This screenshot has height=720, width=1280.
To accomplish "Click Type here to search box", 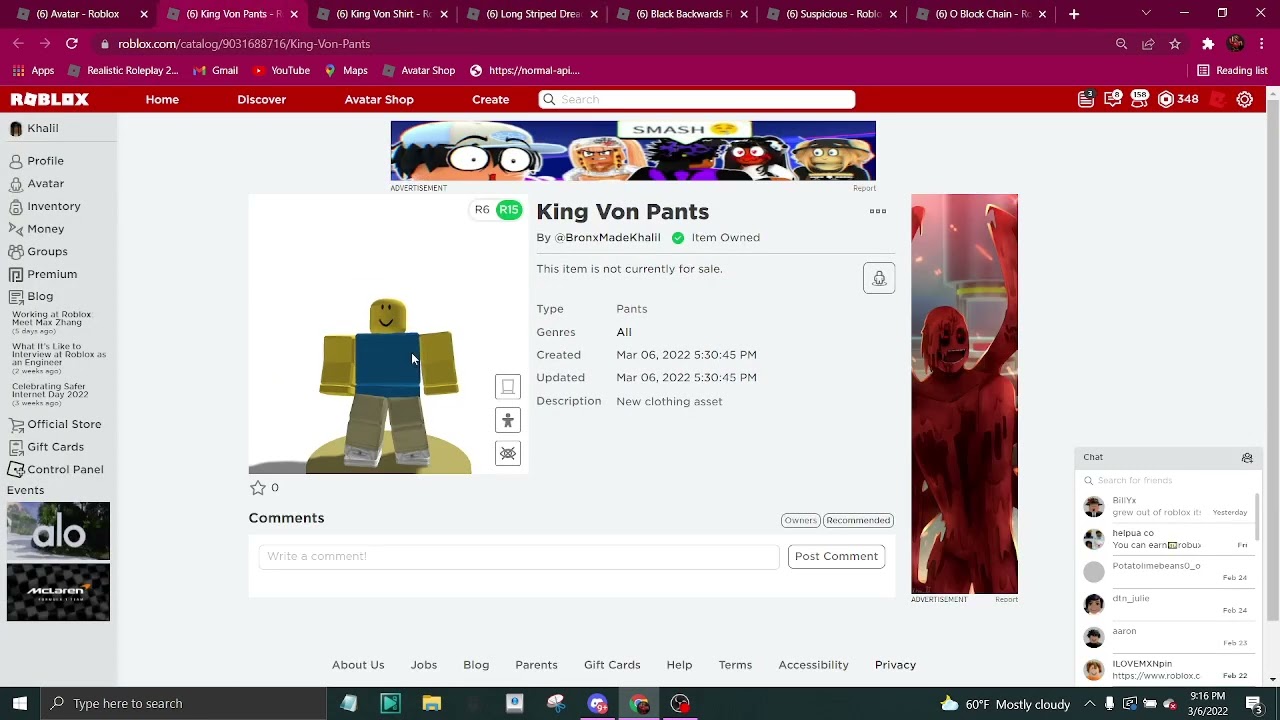I will click(x=183, y=703).
